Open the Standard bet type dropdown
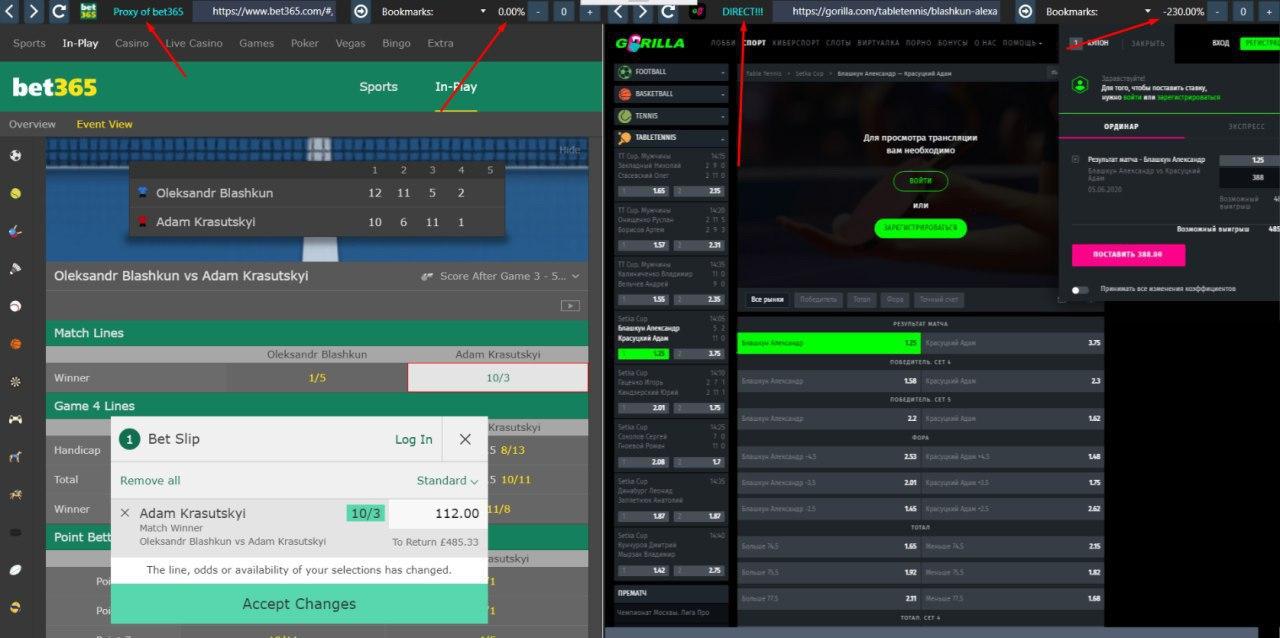 [447, 481]
